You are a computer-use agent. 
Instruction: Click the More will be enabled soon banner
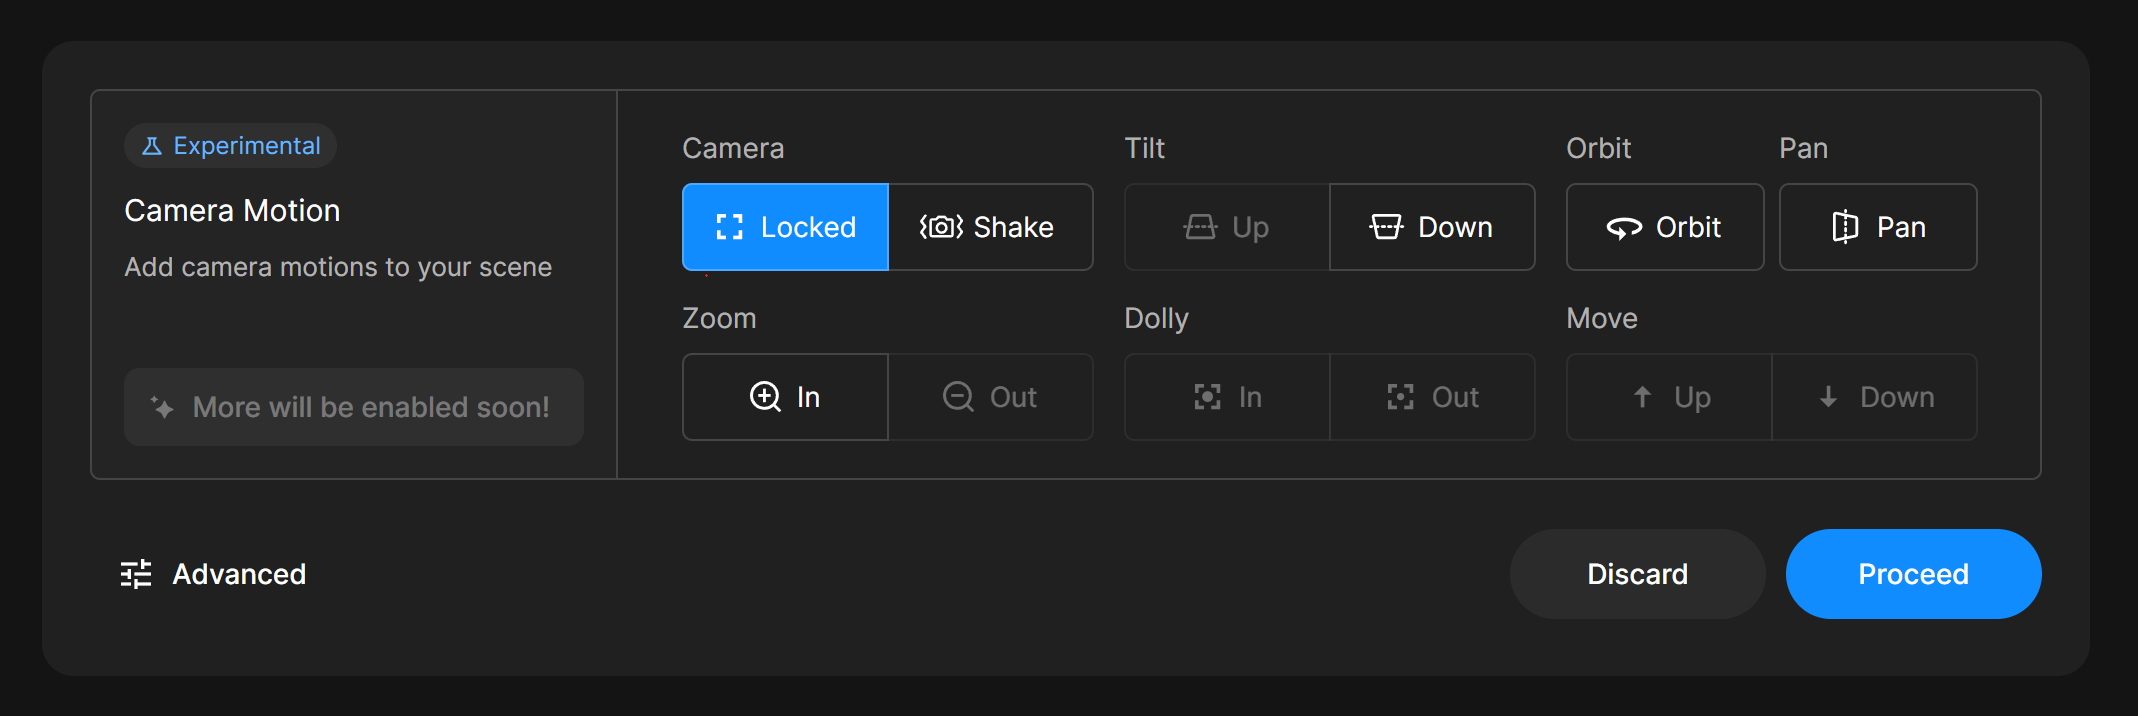(353, 407)
